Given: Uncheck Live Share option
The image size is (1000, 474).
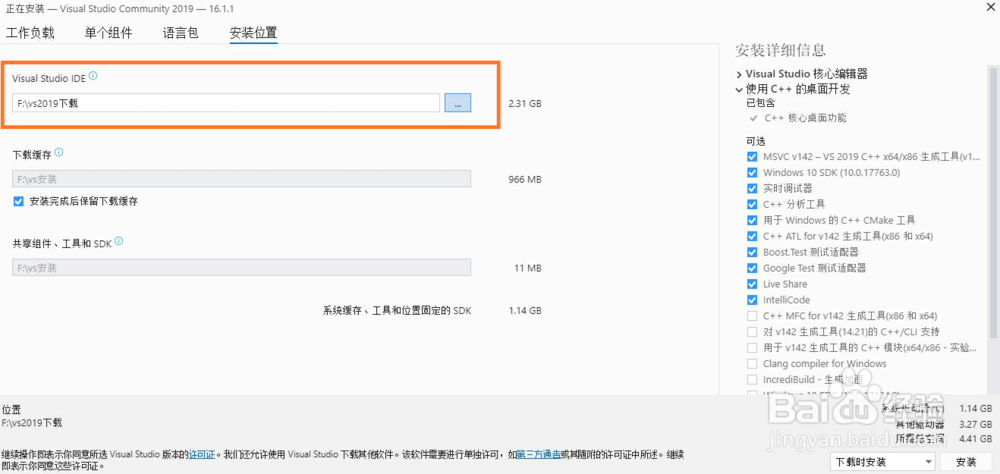Looking at the screenshot, I should coord(751,284).
